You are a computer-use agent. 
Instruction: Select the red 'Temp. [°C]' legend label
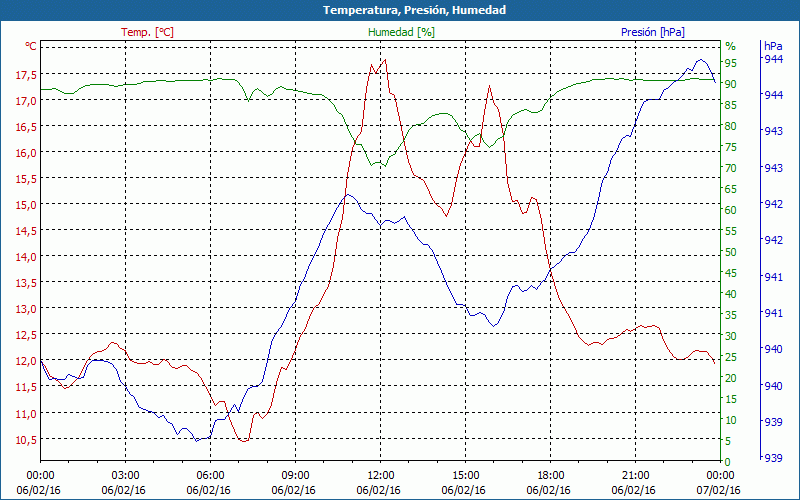pyautogui.click(x=147, y=32)
